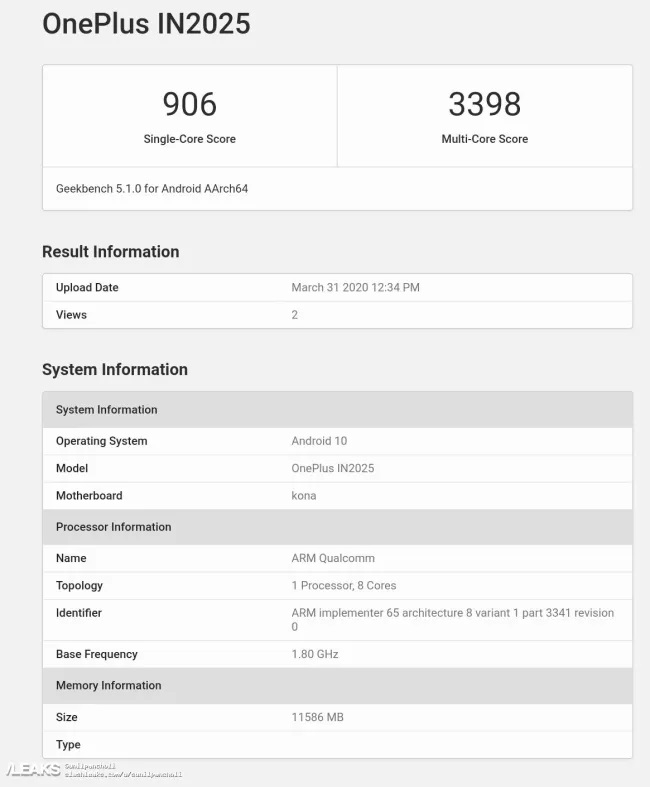Click the Upload Date label

point(87,288)
